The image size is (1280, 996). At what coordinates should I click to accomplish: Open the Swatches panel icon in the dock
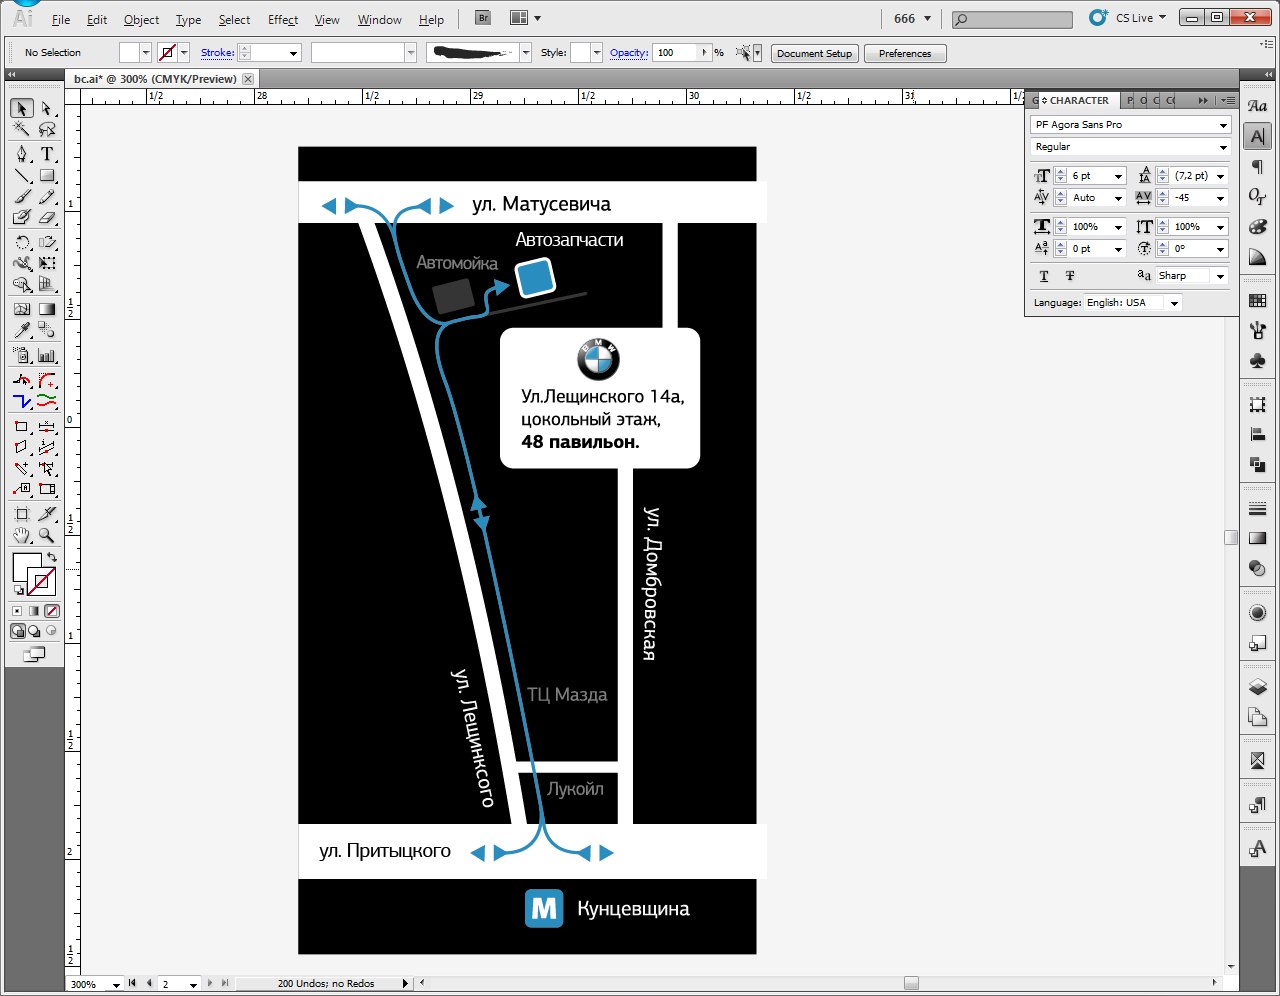pyautogui.click(x=1258, y=301)
